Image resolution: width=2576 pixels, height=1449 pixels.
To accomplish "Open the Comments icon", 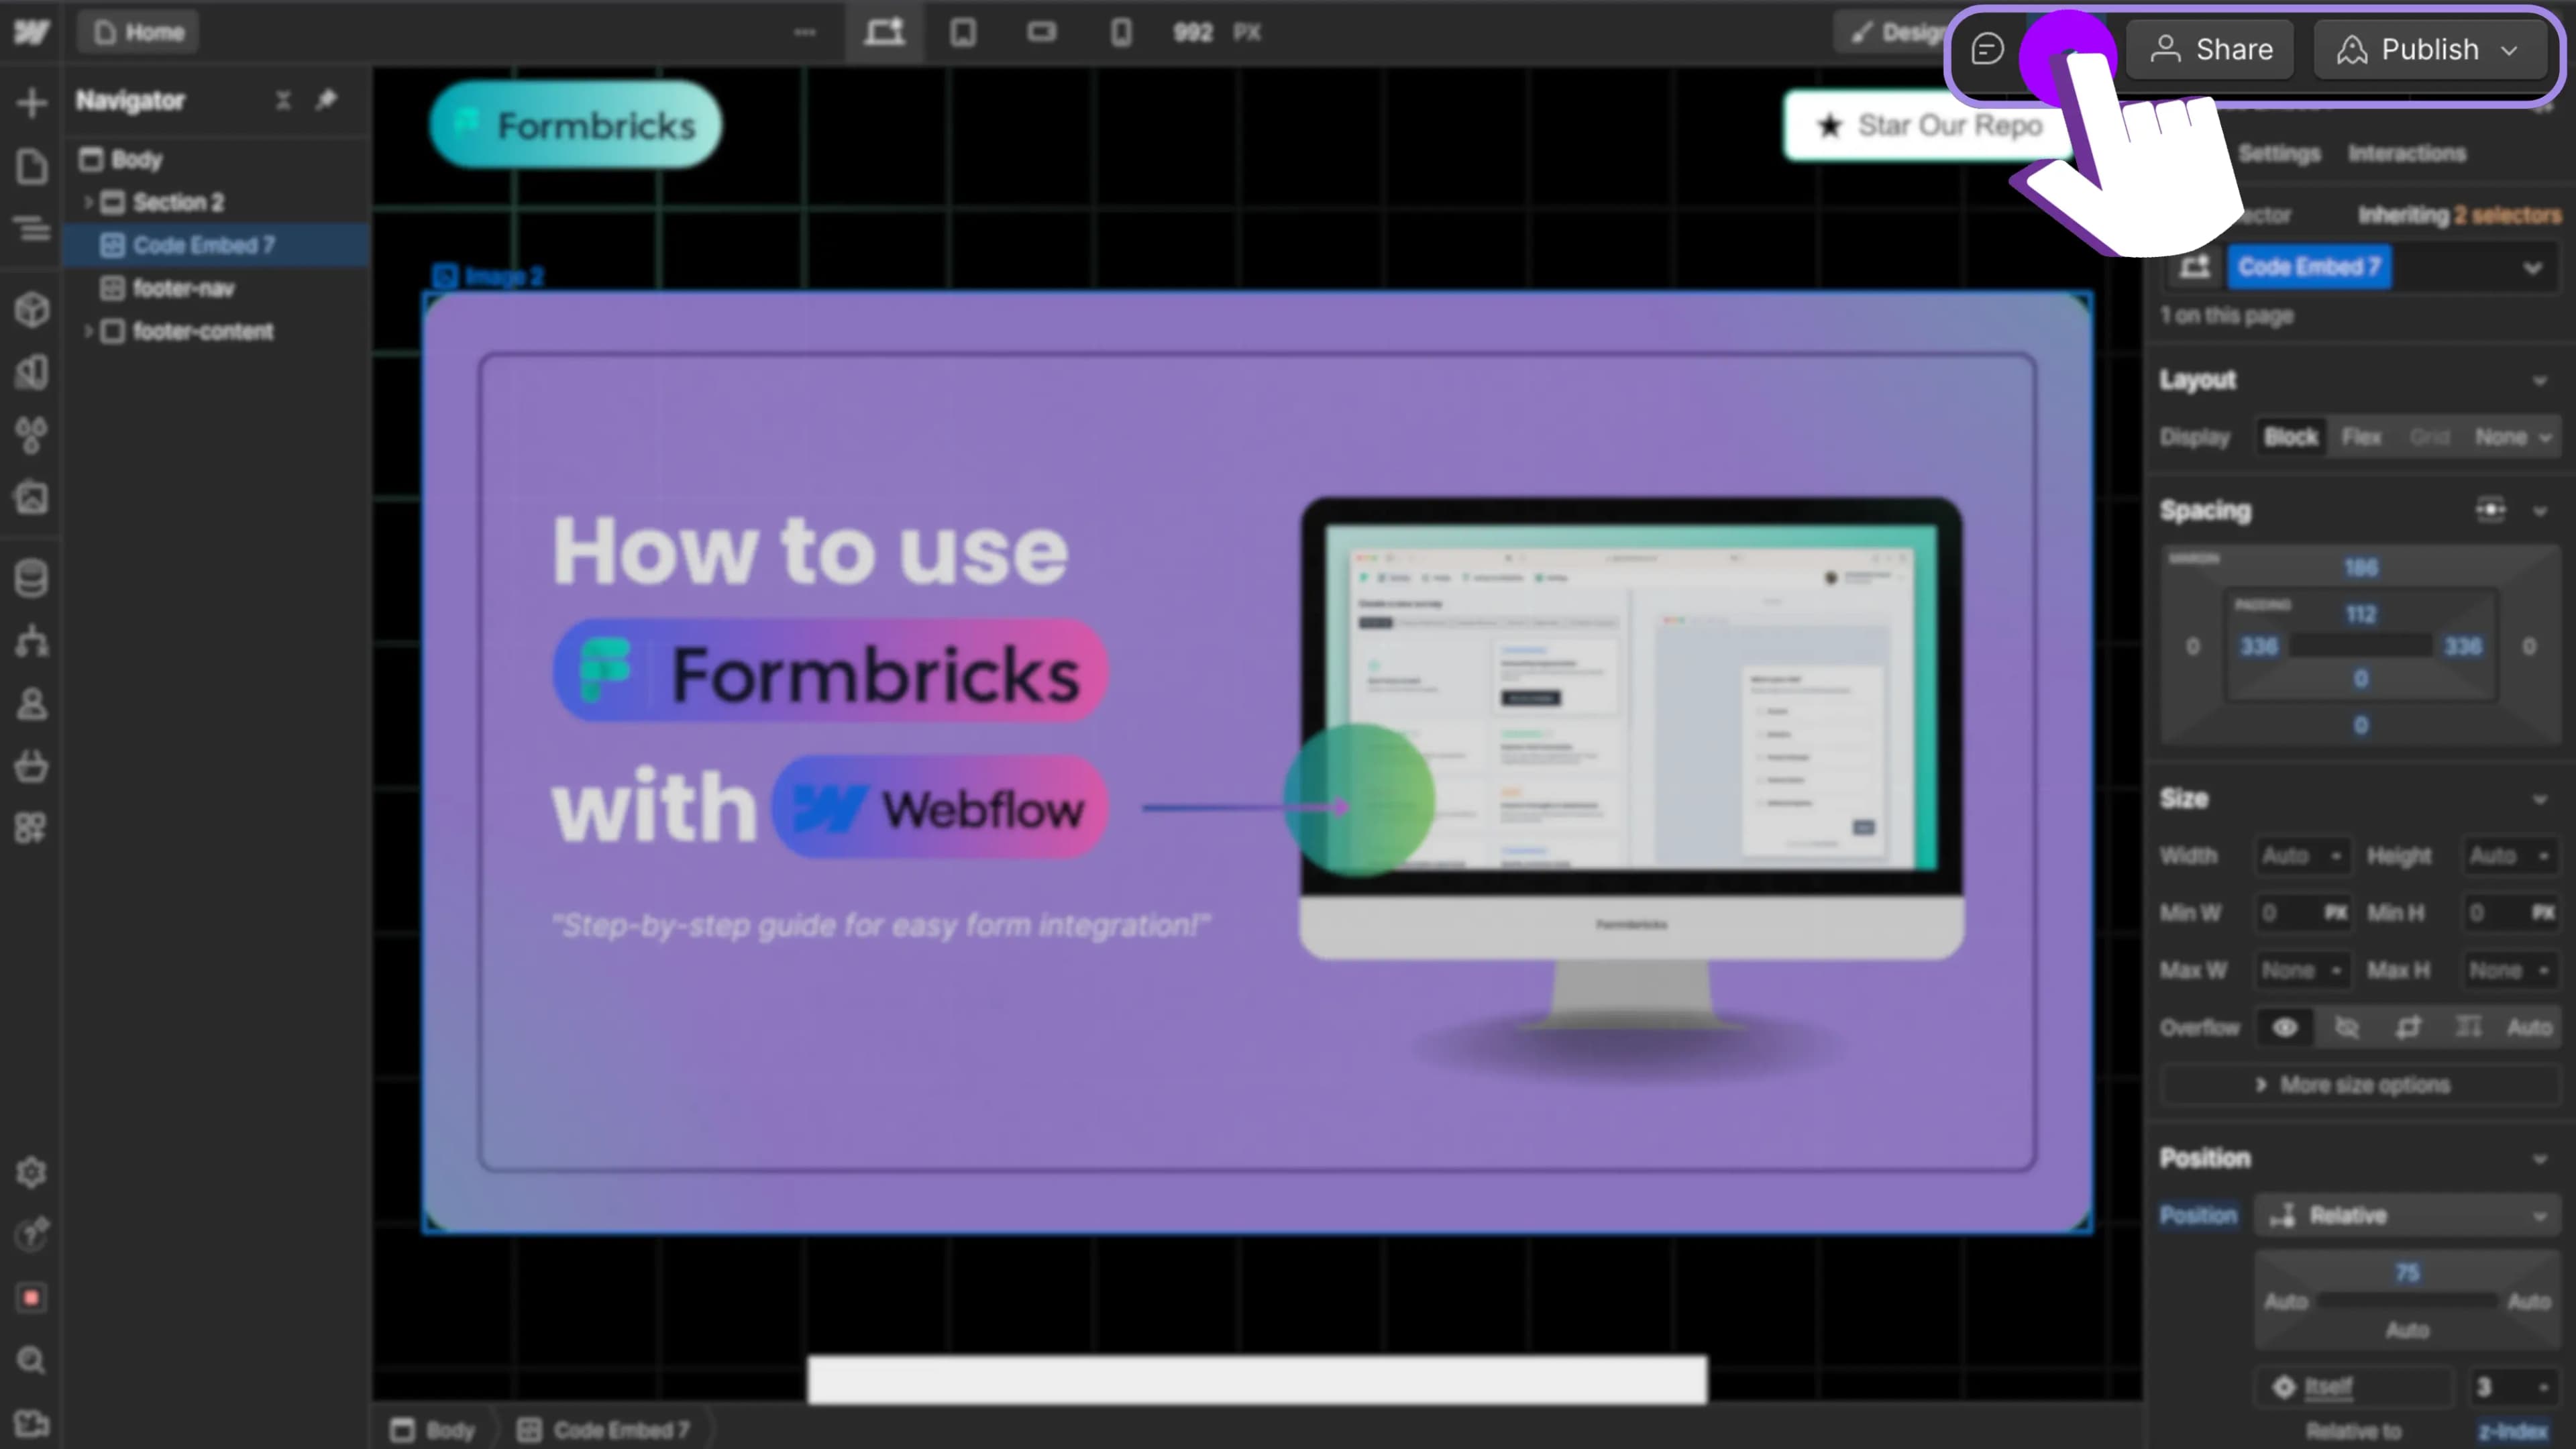I will pyautogui.click(x=1987, y=49).
